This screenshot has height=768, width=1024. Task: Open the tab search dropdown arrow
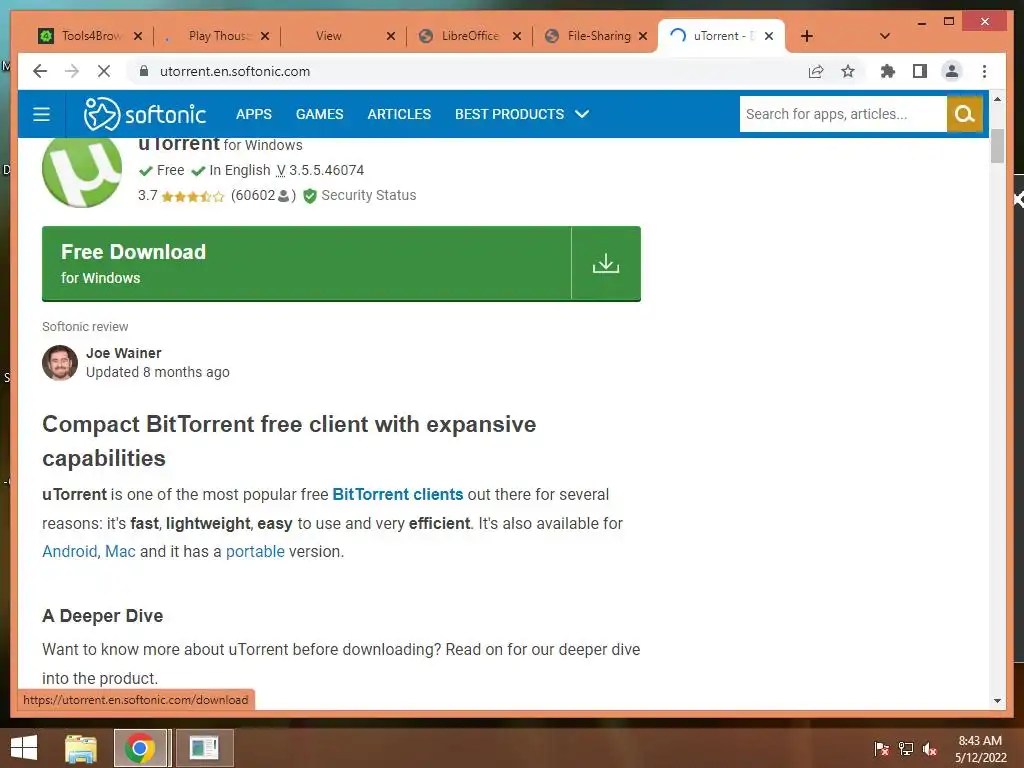coord(884,36)
